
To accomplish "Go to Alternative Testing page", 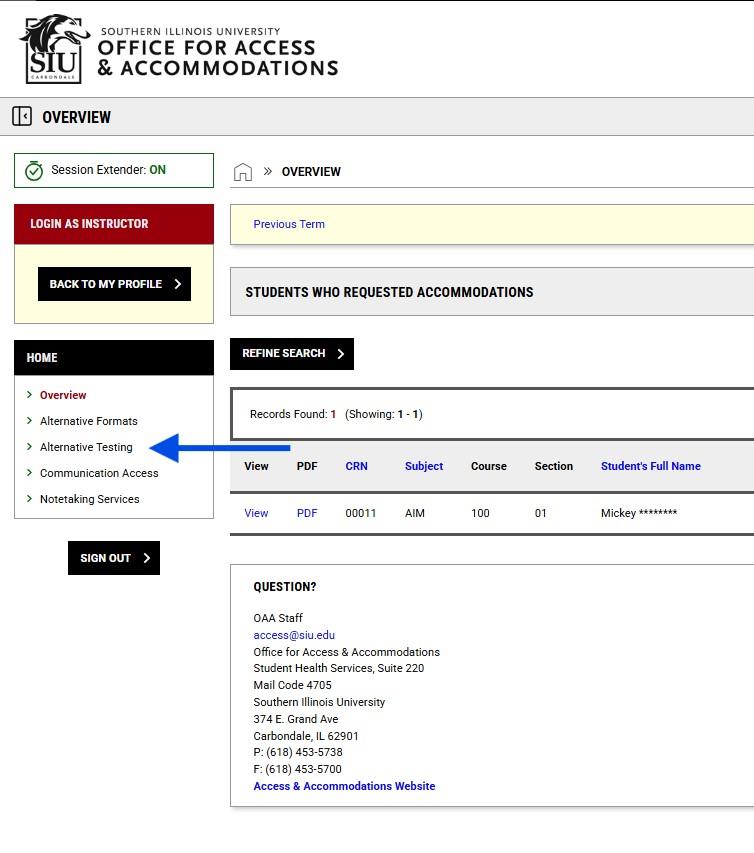I will click(x=86, y=447).
